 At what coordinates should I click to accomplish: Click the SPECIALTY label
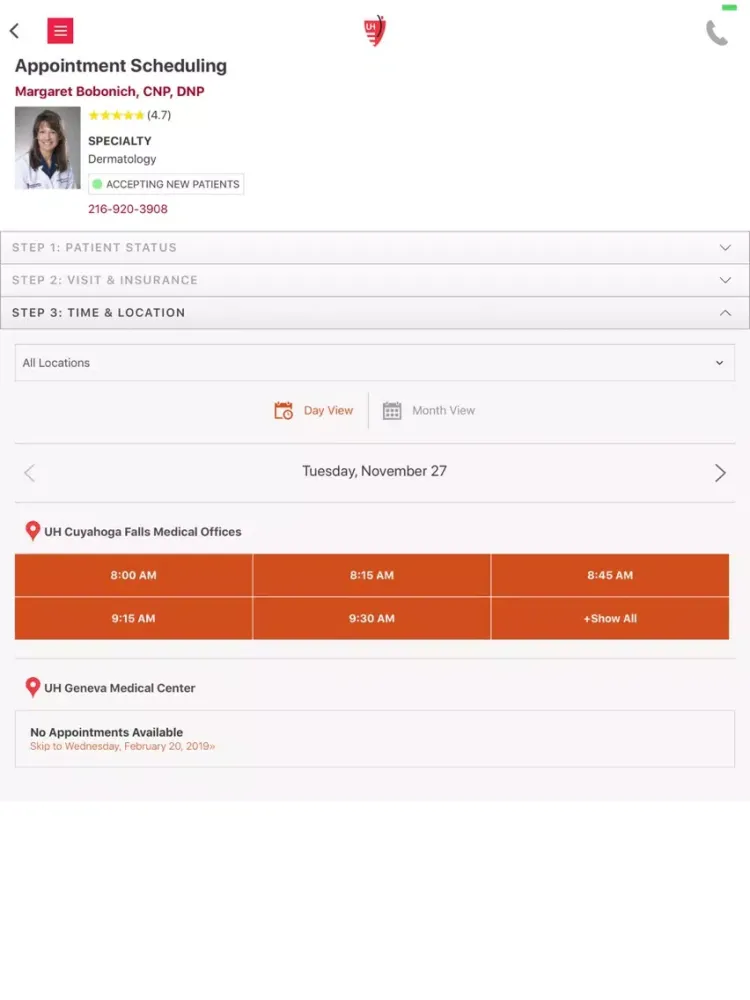[120, 141]
